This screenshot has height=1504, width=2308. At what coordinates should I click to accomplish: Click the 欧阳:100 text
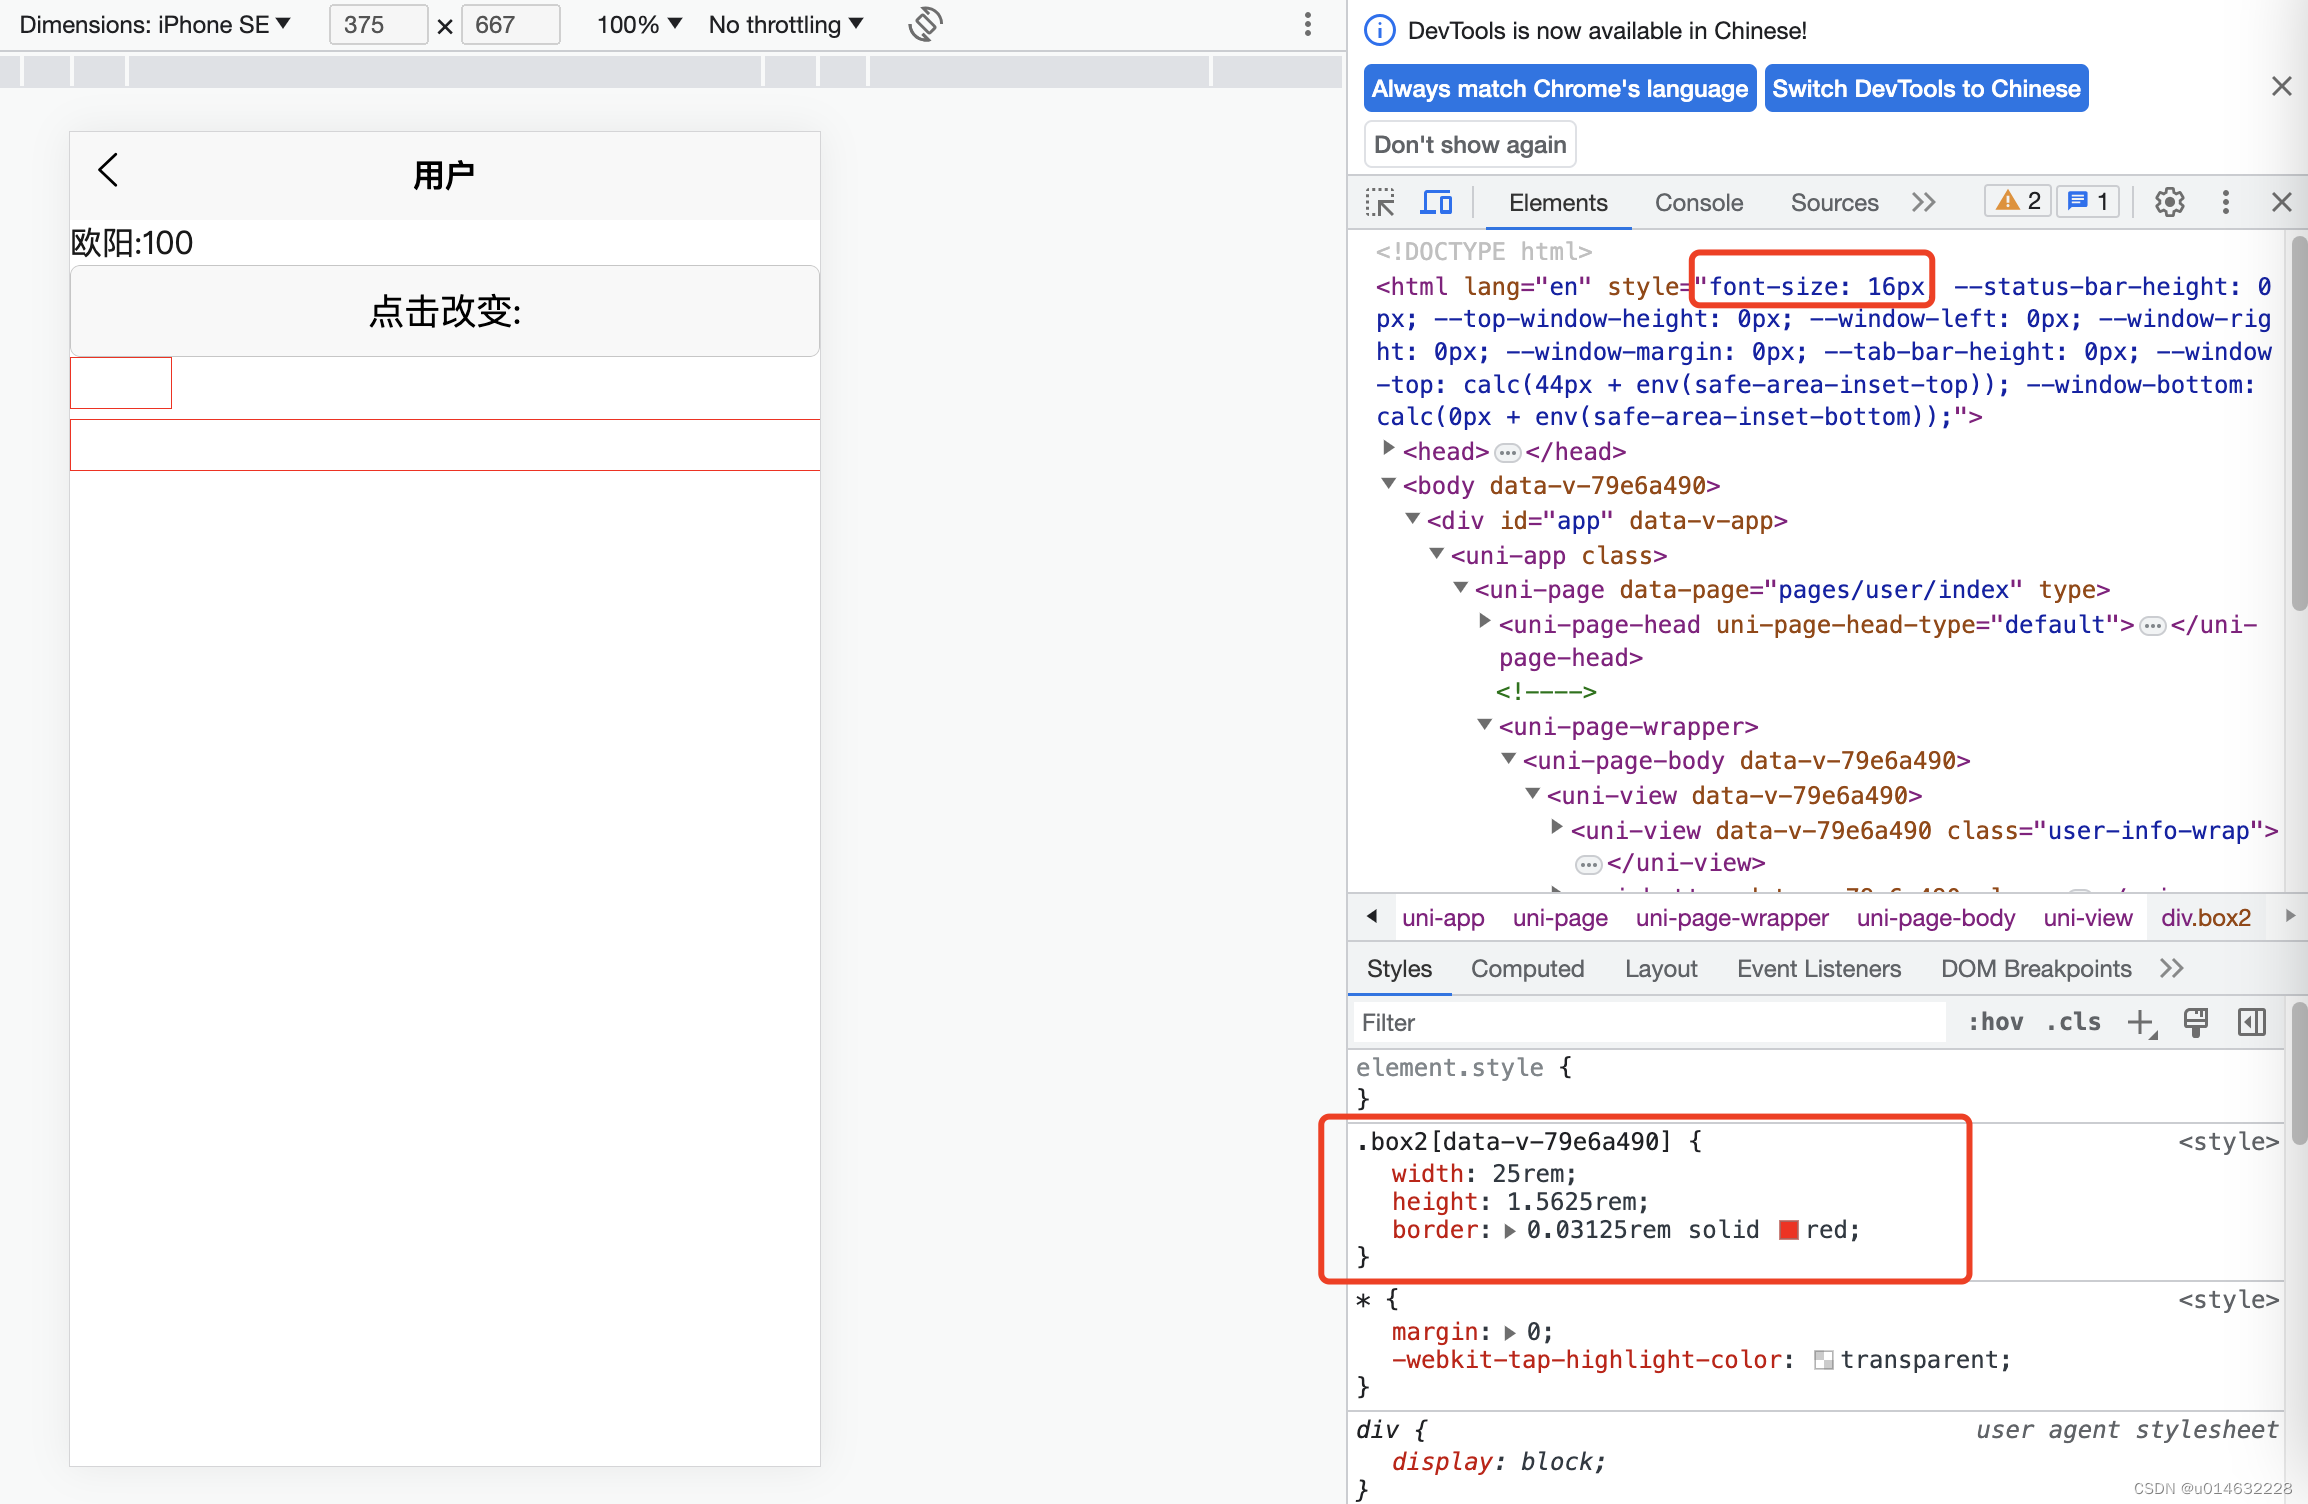pos(132,243)
